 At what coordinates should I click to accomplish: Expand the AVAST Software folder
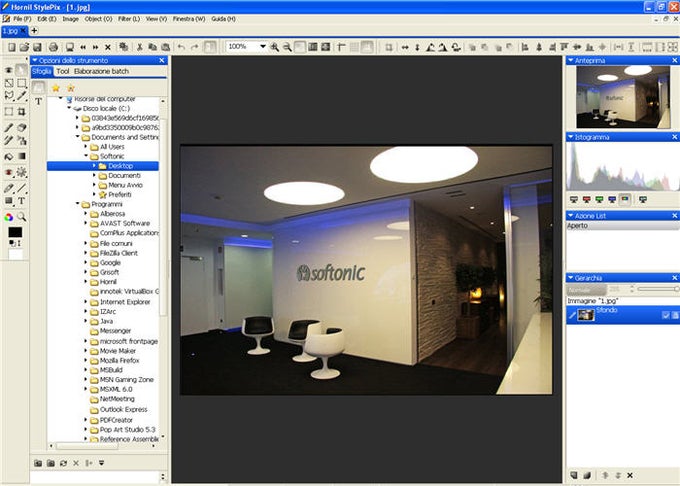click(85, 223)
